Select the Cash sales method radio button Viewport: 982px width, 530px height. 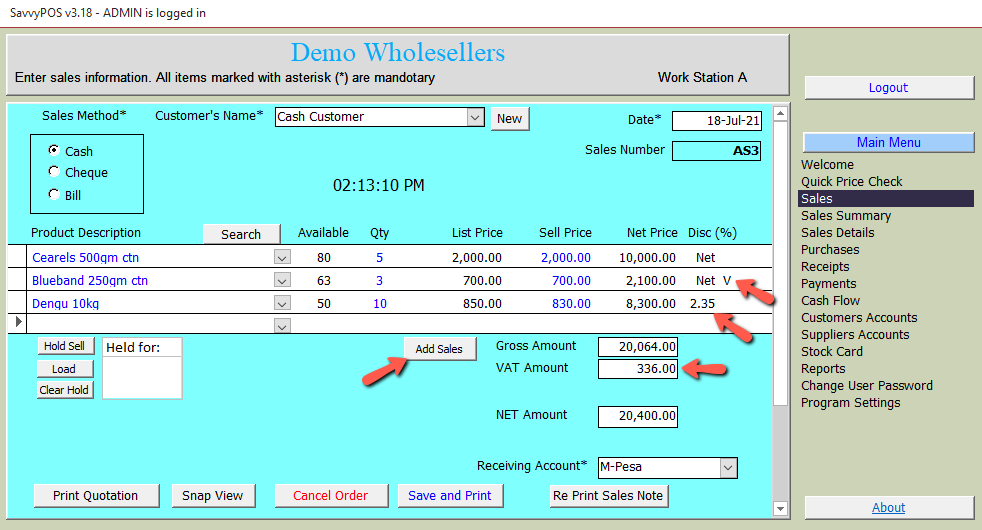coord(54,150)
